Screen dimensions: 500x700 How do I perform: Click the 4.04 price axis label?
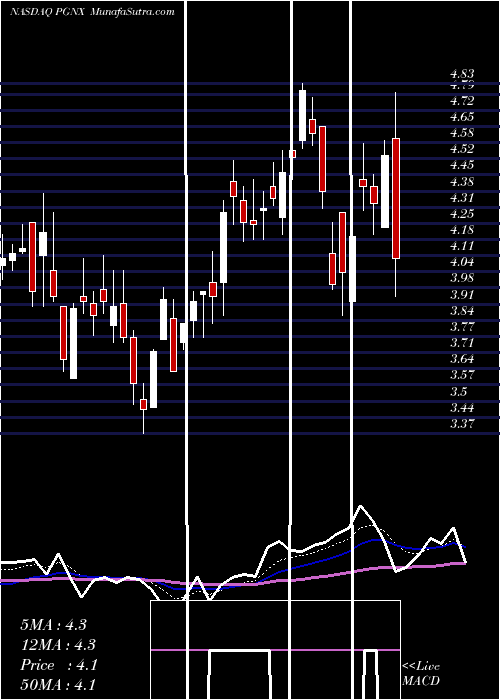[x=462, y=262]
